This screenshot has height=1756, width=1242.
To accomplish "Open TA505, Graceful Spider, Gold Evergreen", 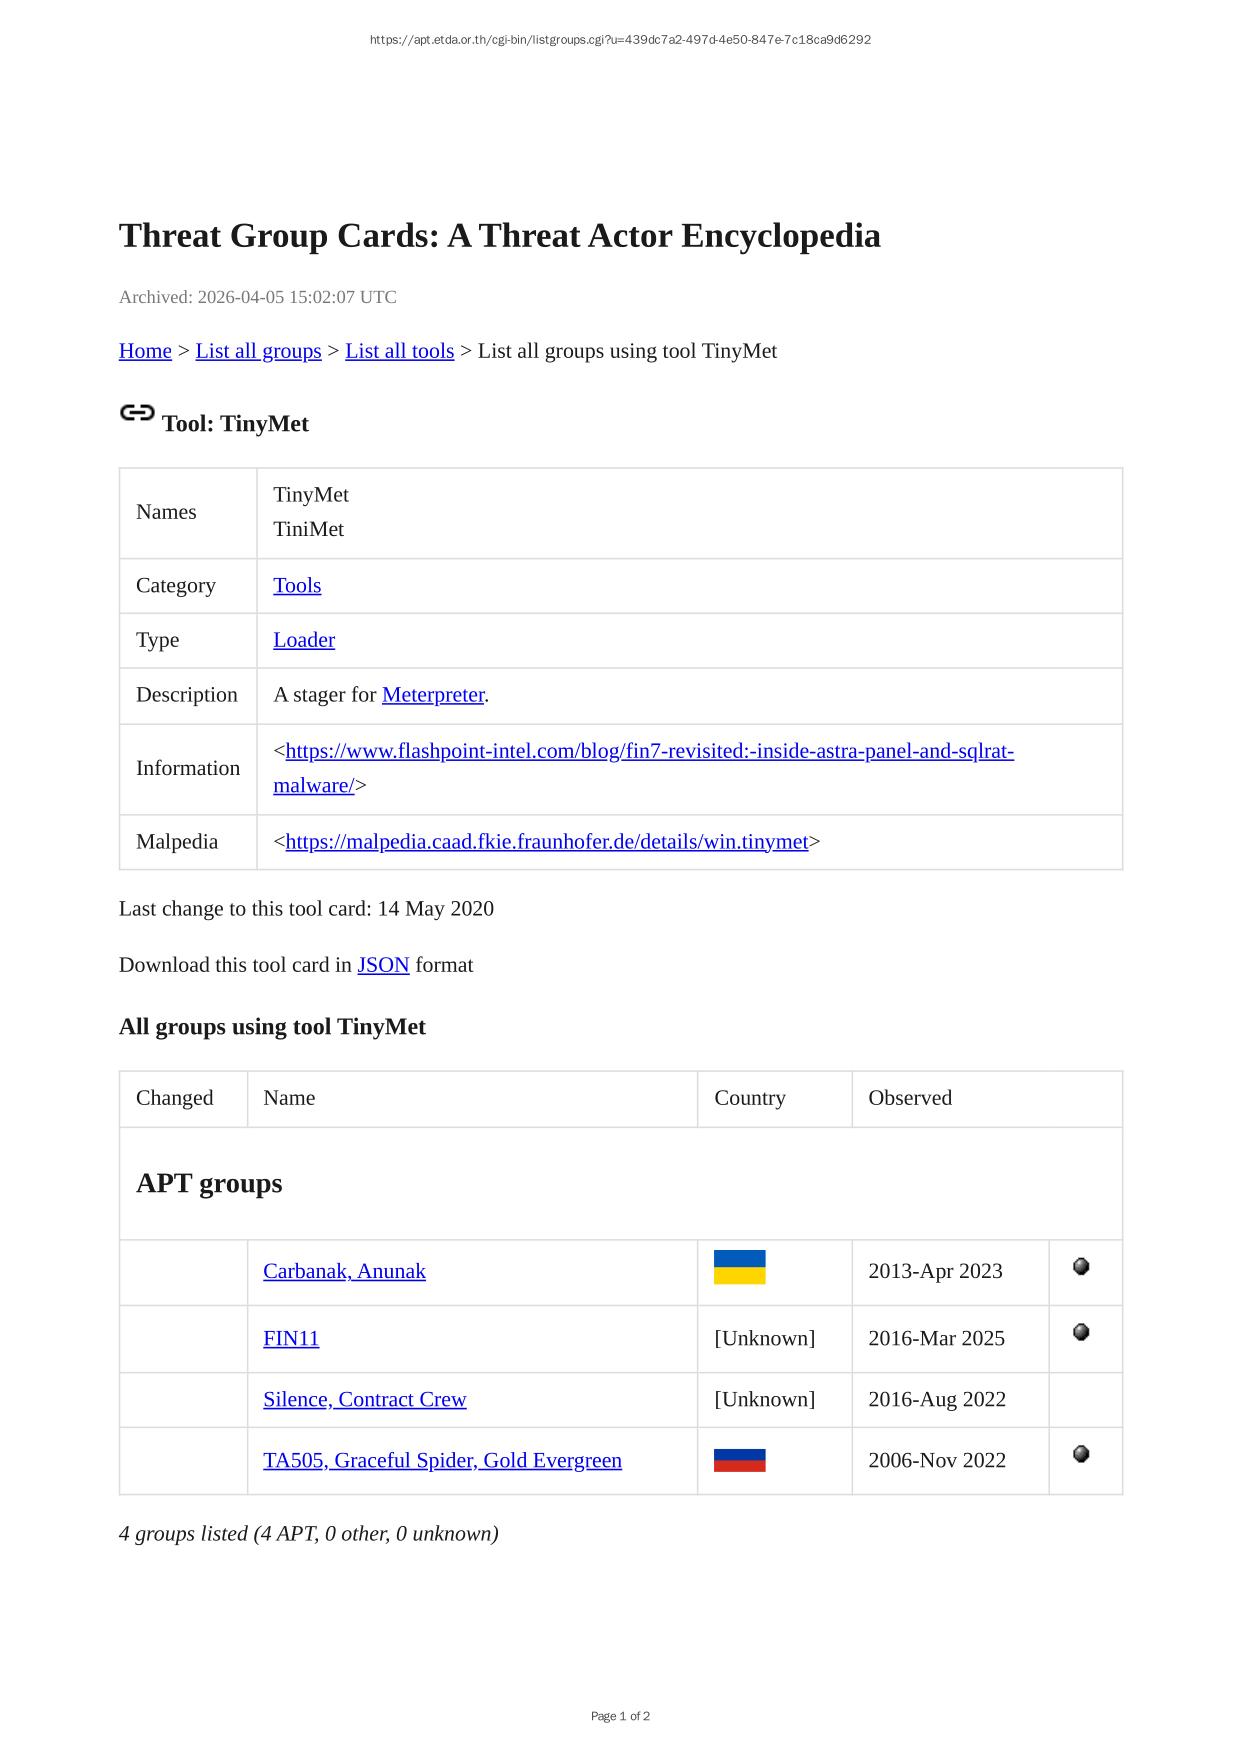I will (442, 1460).
